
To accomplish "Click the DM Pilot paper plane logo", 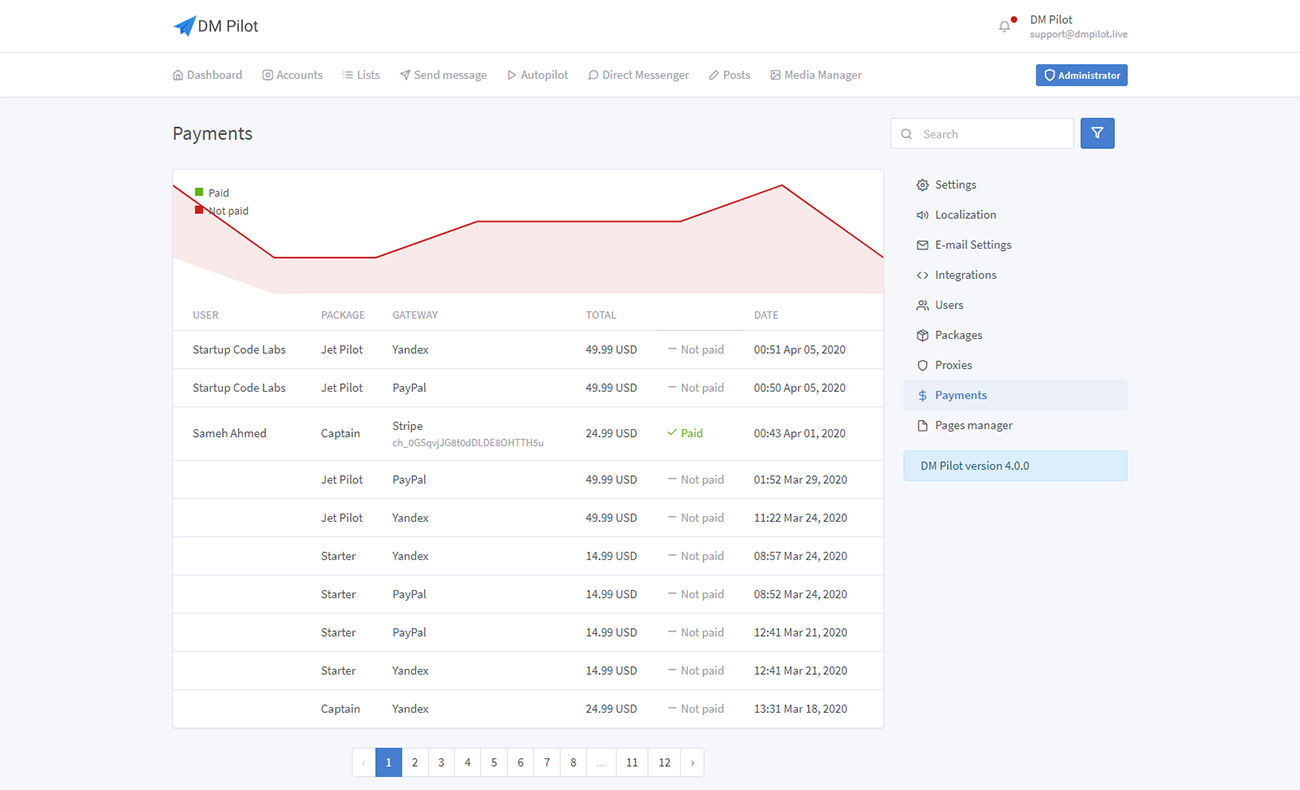I will pos(184,26).
